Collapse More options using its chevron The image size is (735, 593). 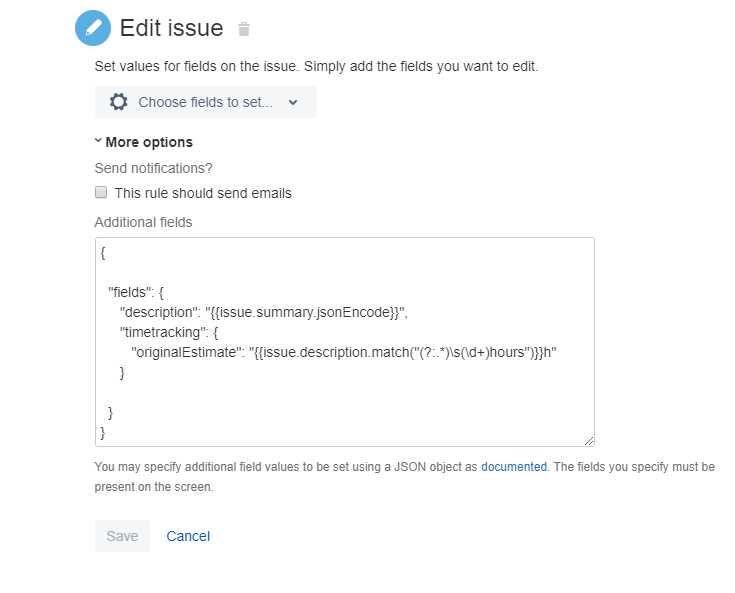click(x=98, y=140)
